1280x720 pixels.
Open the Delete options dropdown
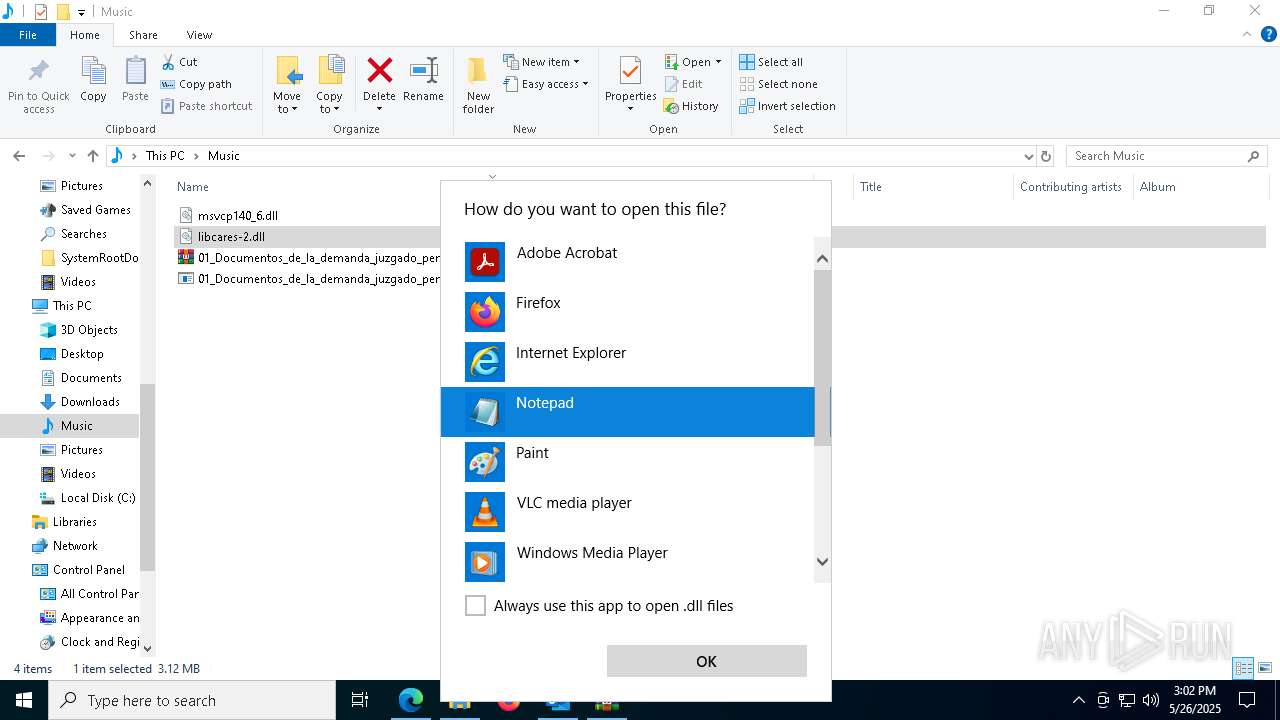[x=379, y=108]
